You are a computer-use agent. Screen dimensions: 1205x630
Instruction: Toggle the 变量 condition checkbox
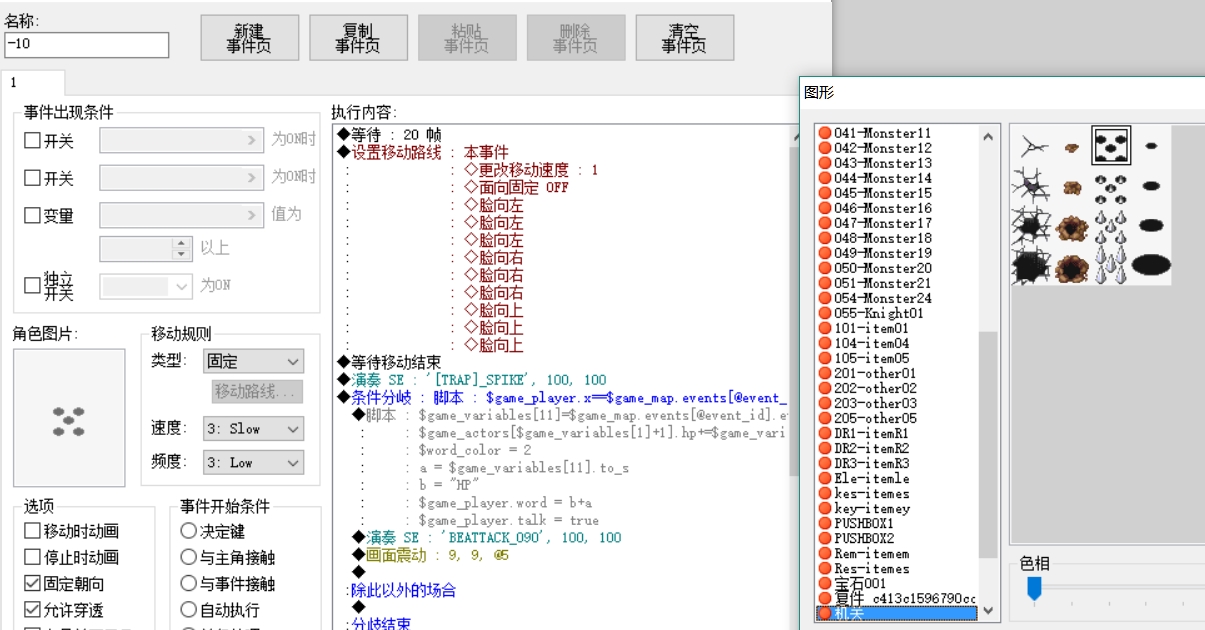pyautogui.click(x=32, y=215)
